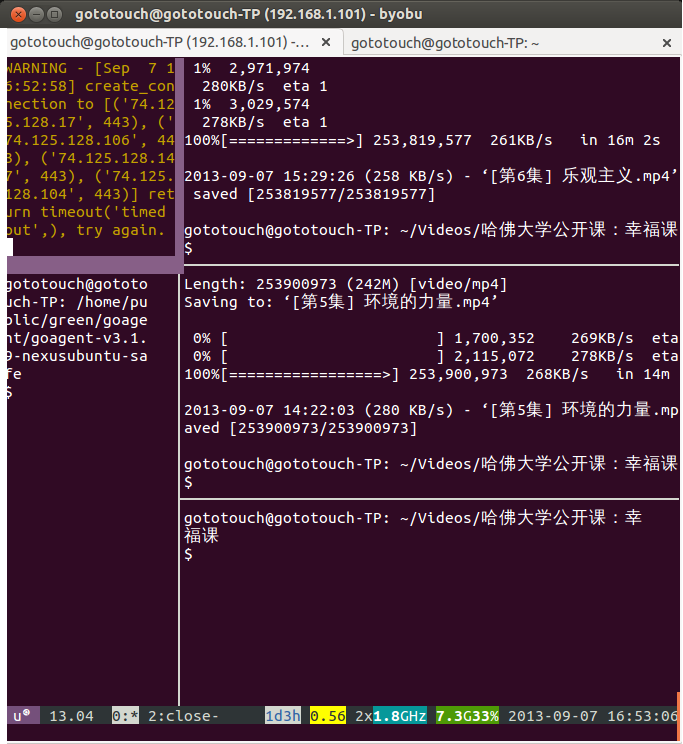683x744 pixels.
Task: Click the 100% 253,819,577 progress bar line
Action: point(422,140)
